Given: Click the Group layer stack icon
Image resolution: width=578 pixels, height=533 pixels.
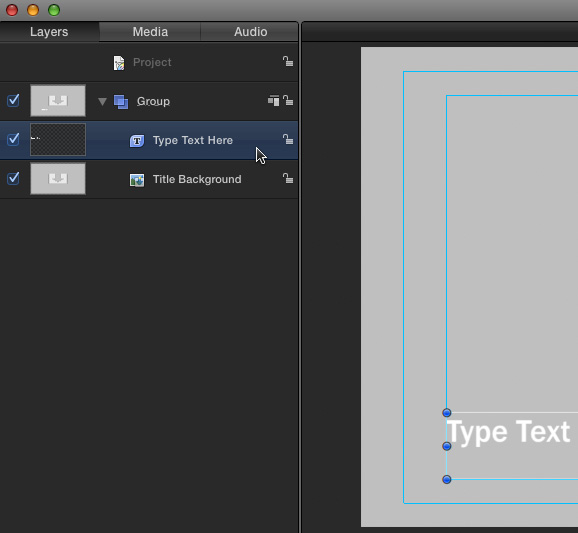Looking at the screenshot, I should 121,102.
